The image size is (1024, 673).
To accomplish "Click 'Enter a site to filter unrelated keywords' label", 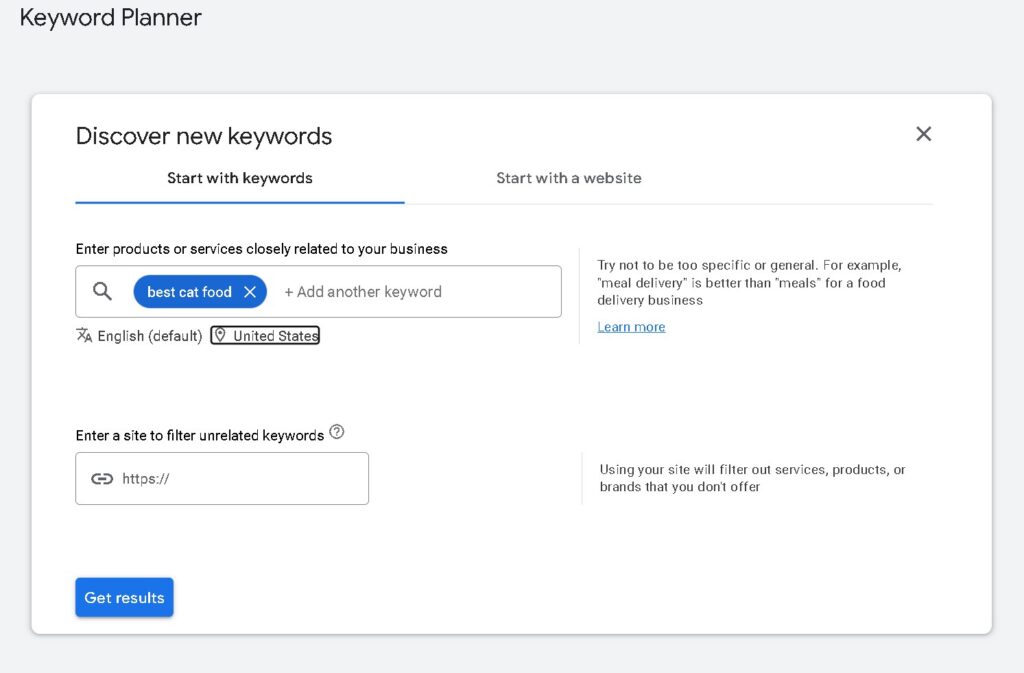I will coord(200,435).
